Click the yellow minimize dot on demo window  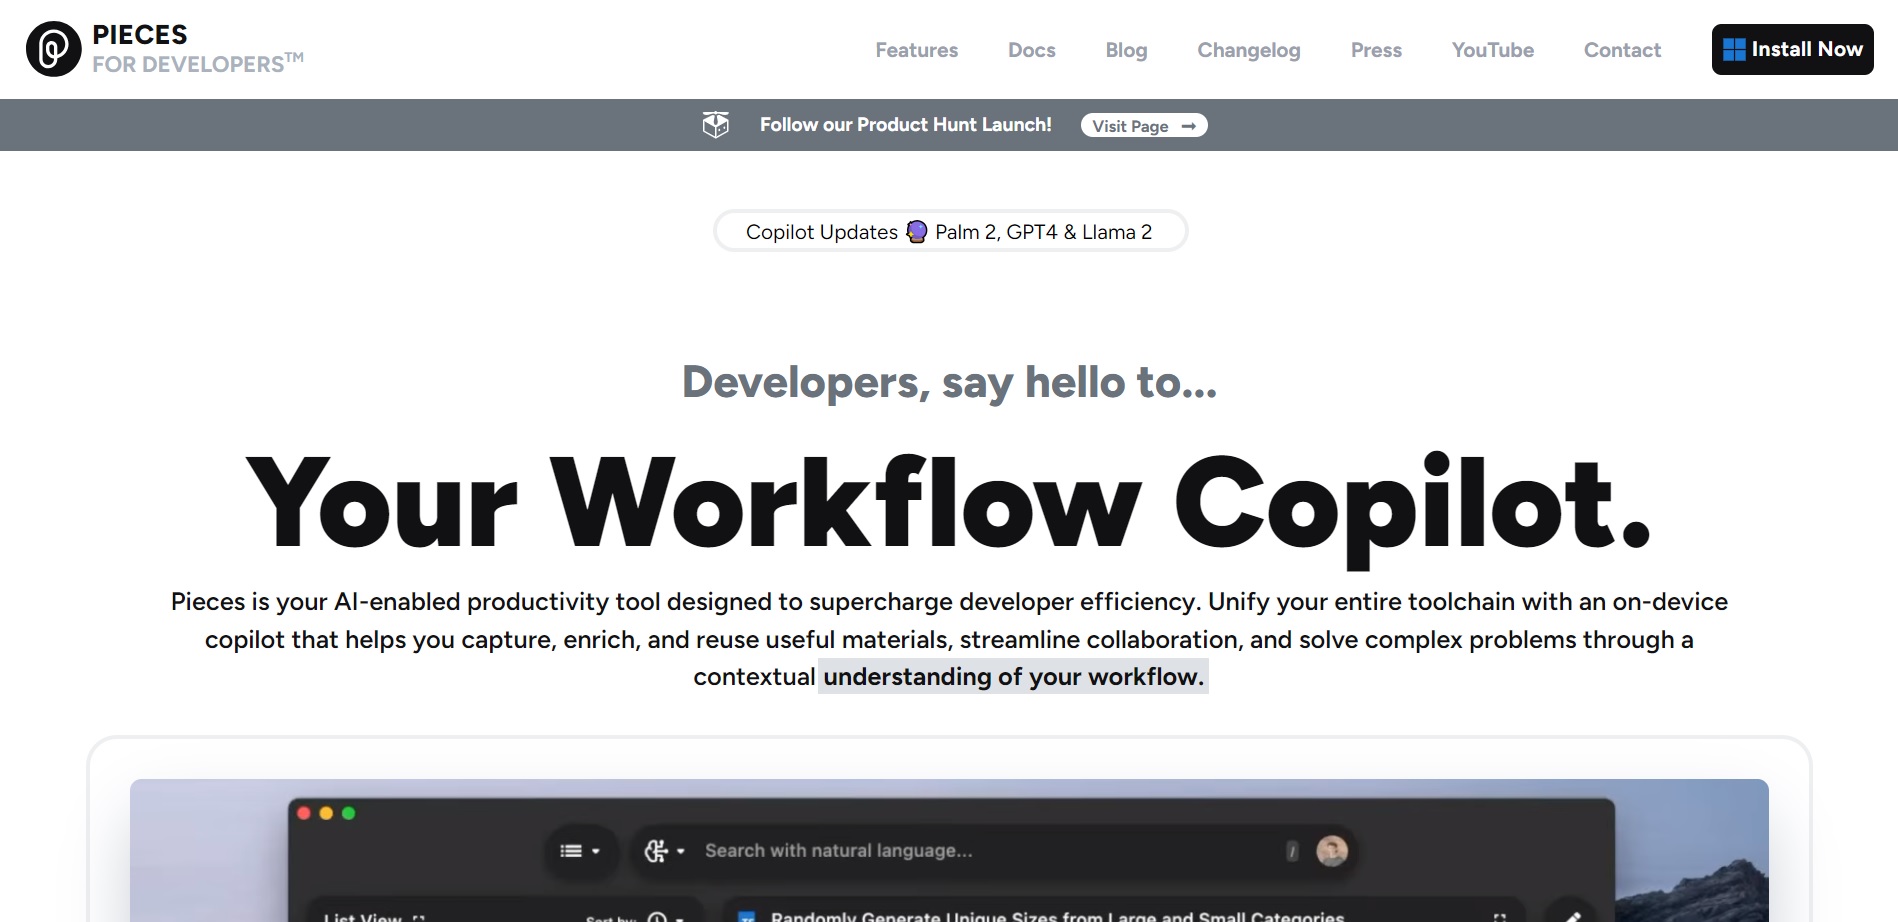pos(326,813)
